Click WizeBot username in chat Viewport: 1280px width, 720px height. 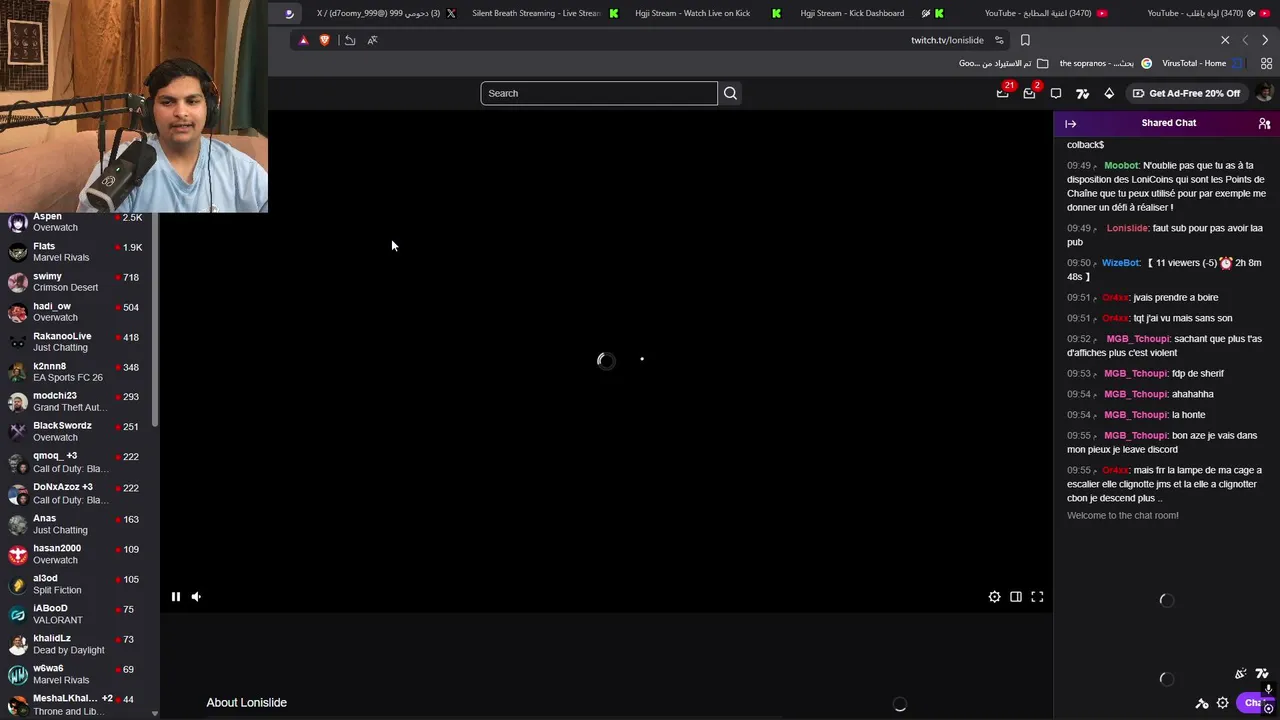point(1120,263)
